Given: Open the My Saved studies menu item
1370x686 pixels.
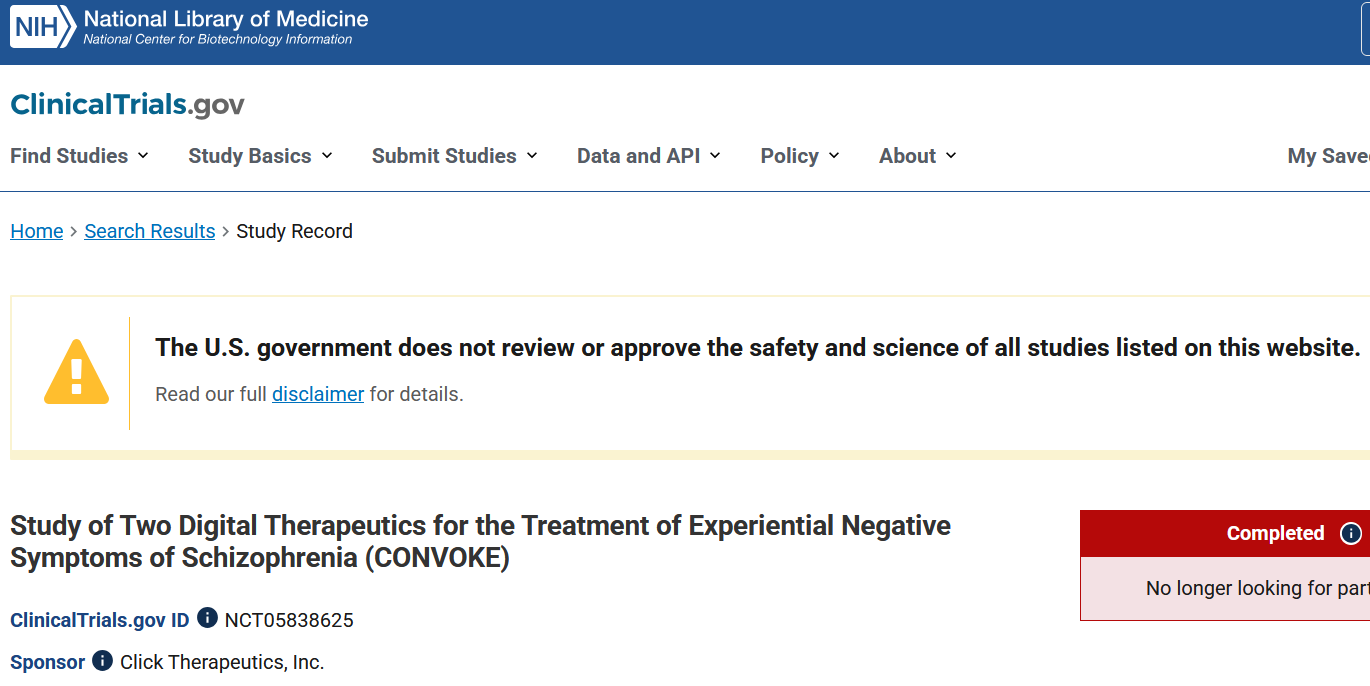Looking at the screenshot, I should (x=1328, y=156).
